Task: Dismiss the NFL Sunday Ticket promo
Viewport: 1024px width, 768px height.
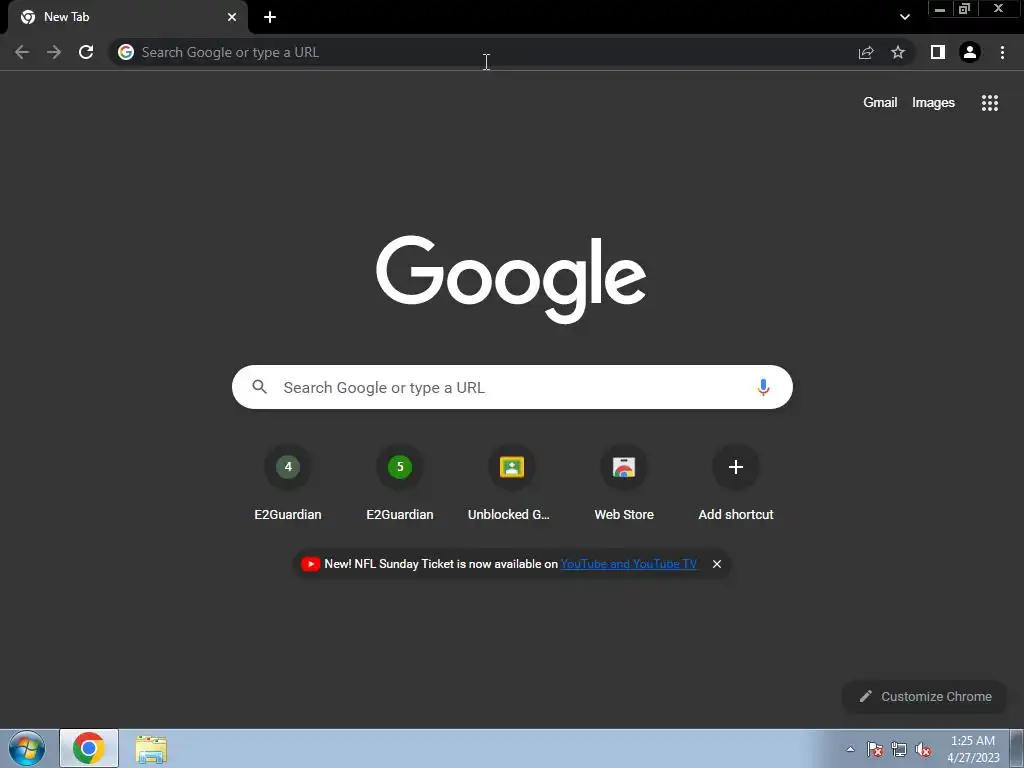Action: [x=717, y=564]
